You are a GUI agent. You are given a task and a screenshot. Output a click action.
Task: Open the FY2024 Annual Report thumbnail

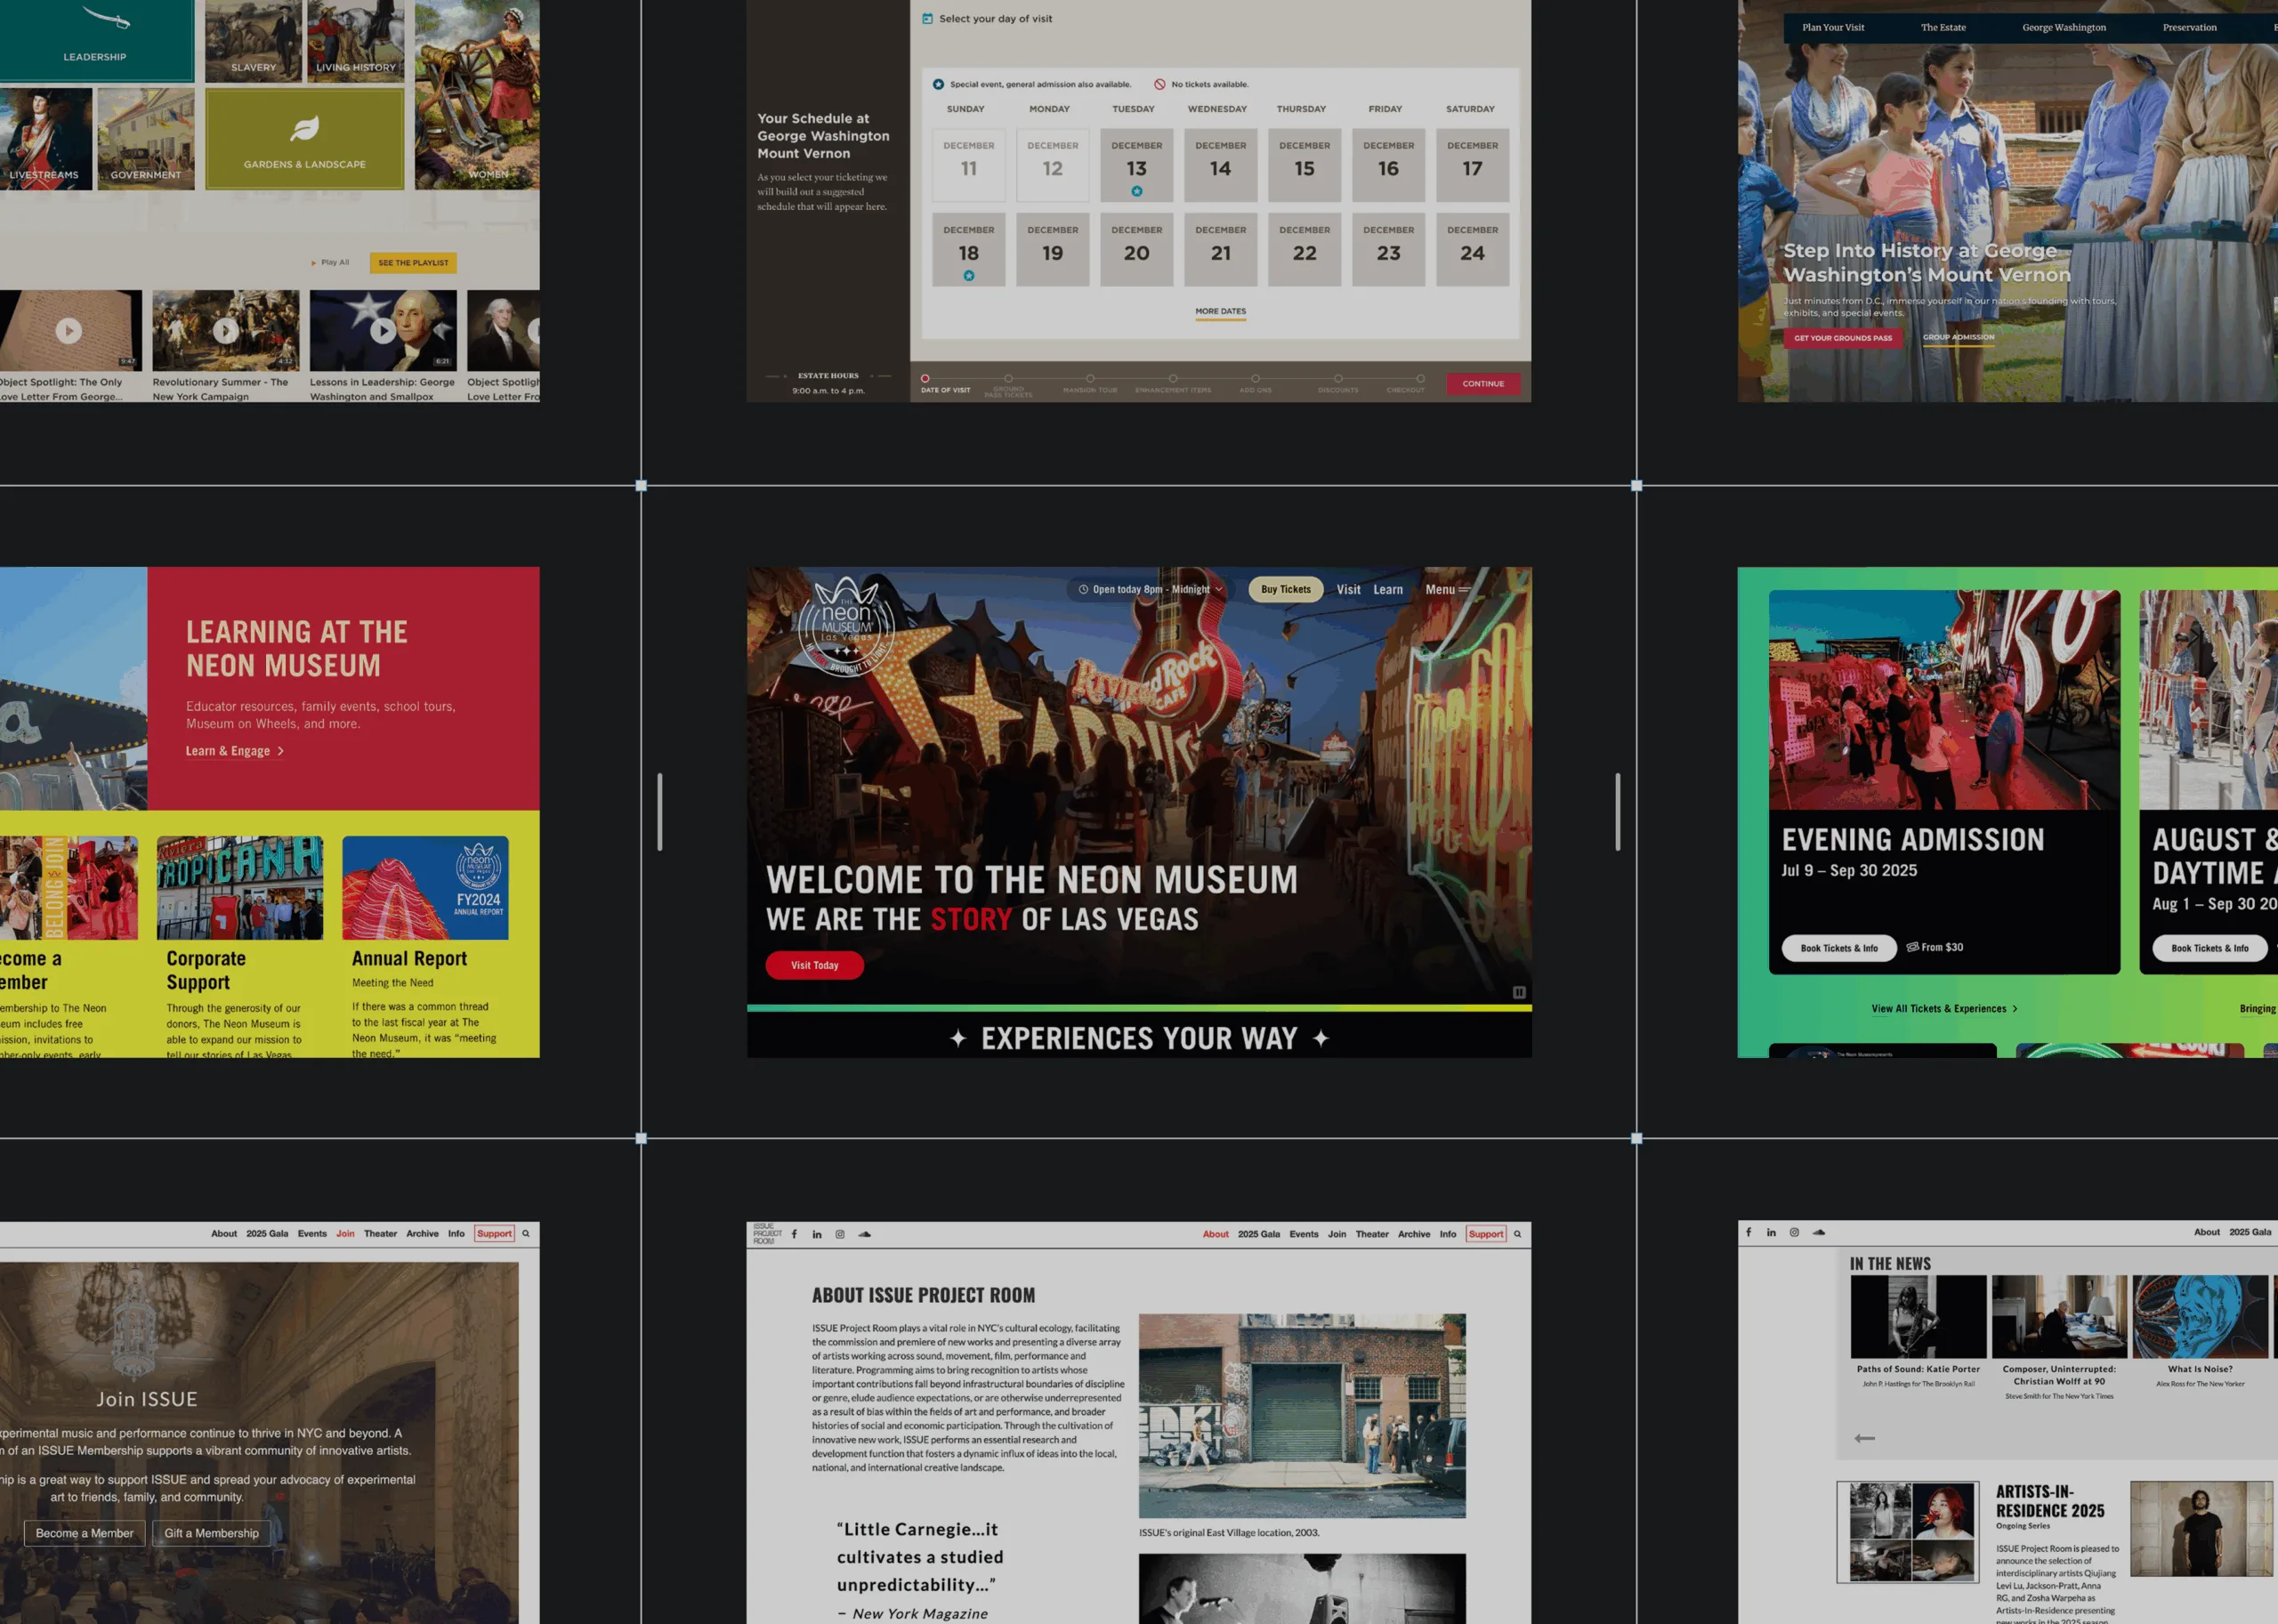(425, 888)
